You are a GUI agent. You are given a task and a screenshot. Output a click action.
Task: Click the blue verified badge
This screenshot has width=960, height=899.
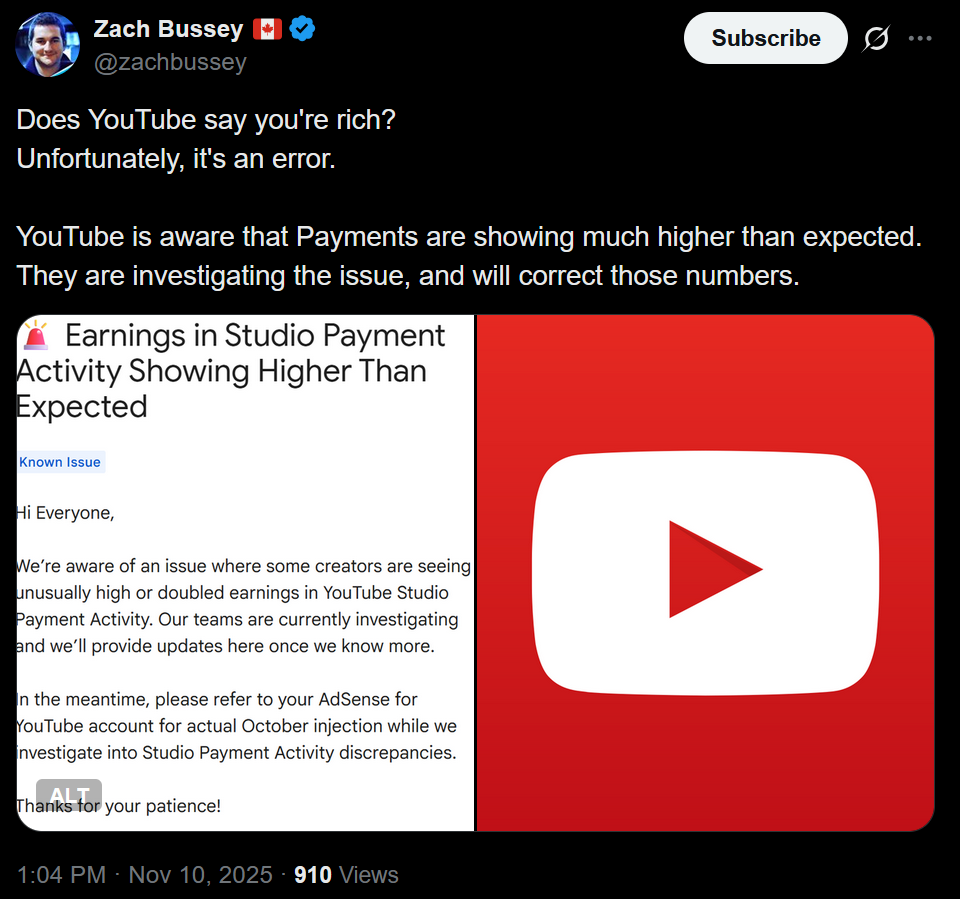coord(302,29)
